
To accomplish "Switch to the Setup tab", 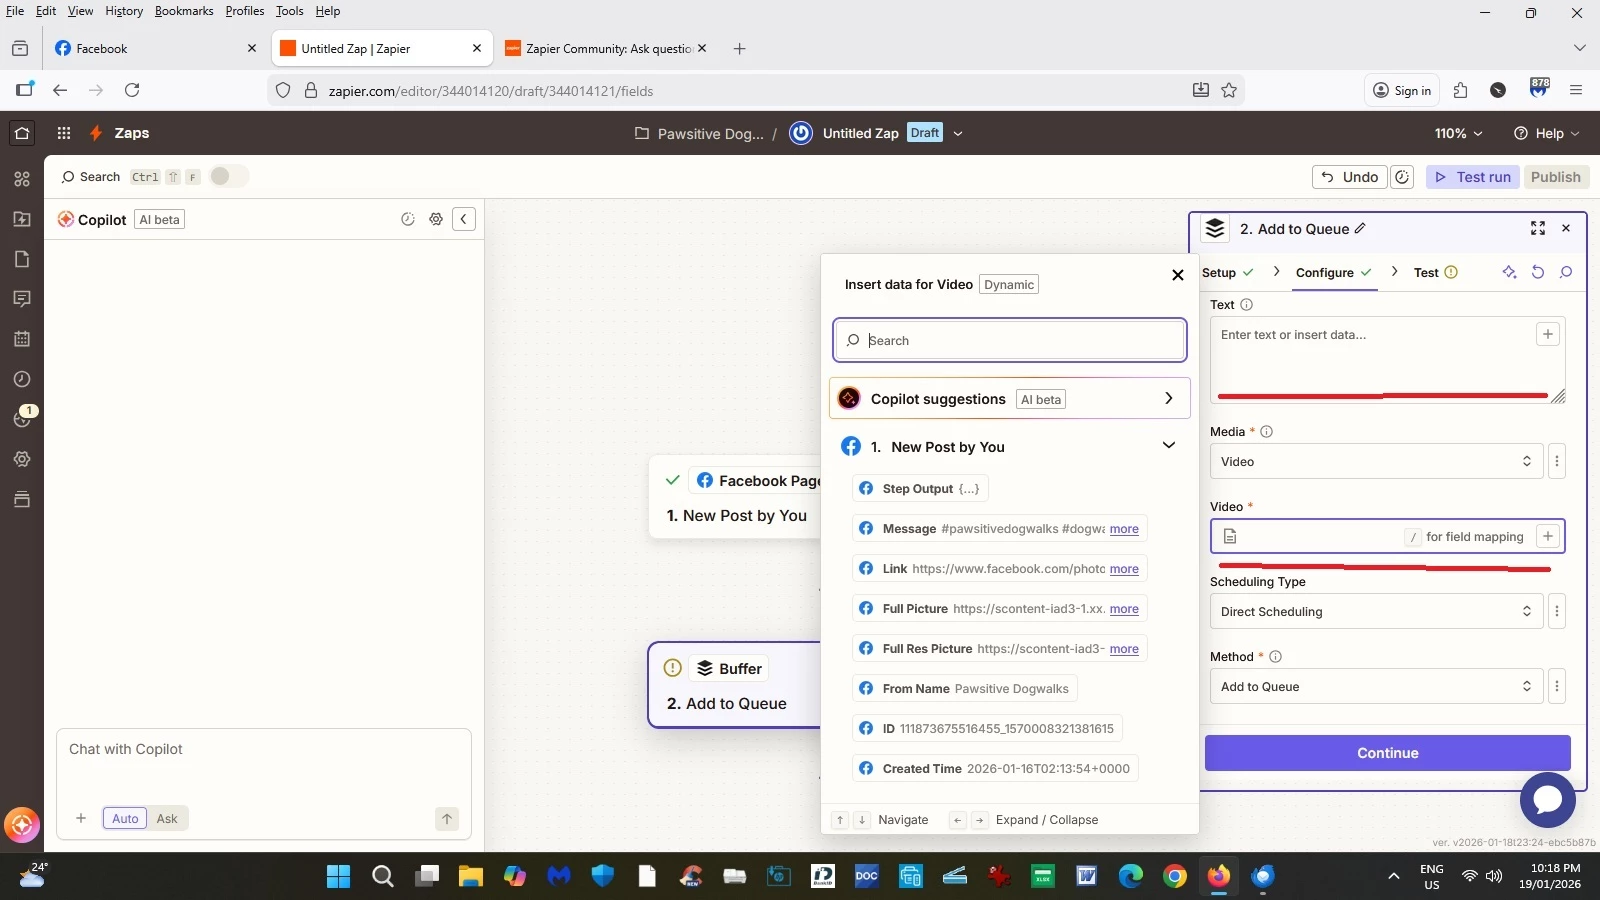I will (x=1228, y=272).
